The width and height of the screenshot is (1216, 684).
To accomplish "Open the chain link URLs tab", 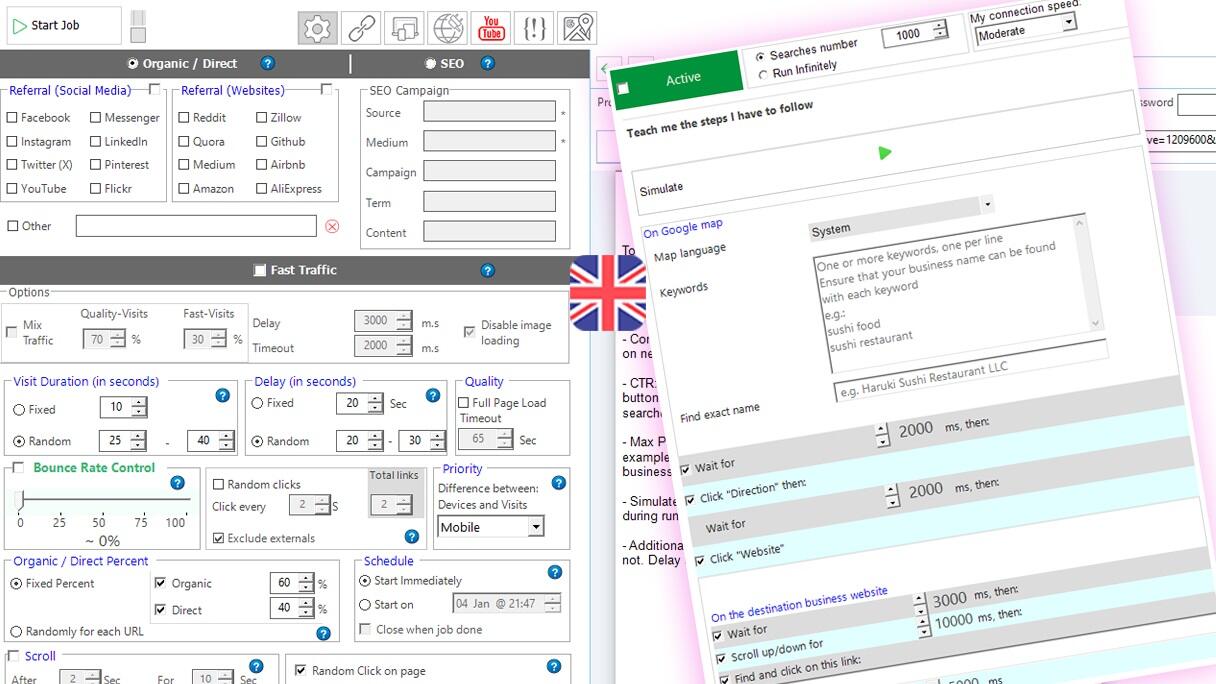I will point(361,28).
